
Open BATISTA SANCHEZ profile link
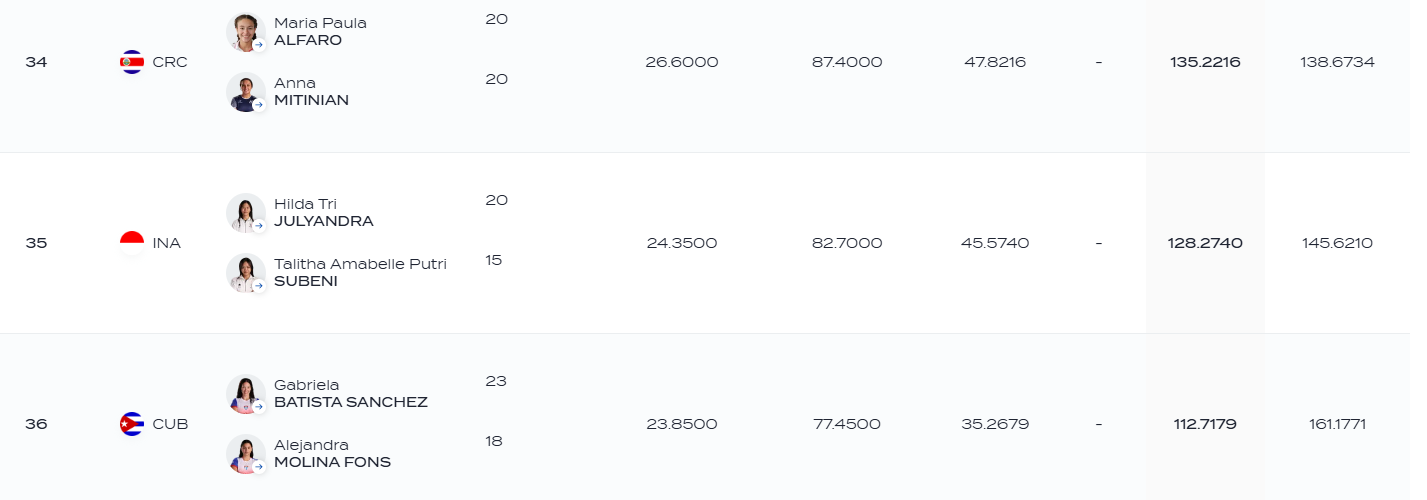(351, 403)
